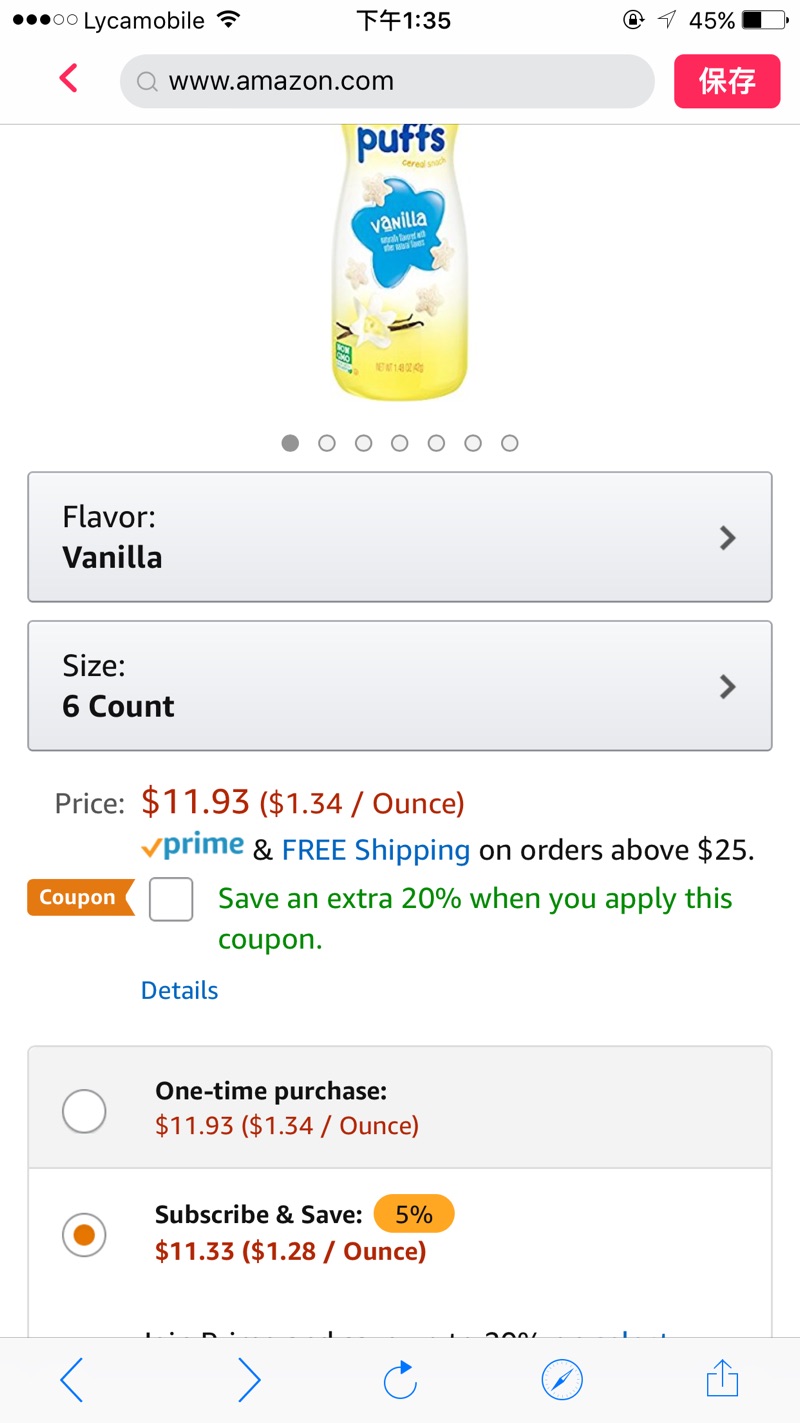
Task: Tap the share icon in bottom toolbar
Action: coord(722,1381)
